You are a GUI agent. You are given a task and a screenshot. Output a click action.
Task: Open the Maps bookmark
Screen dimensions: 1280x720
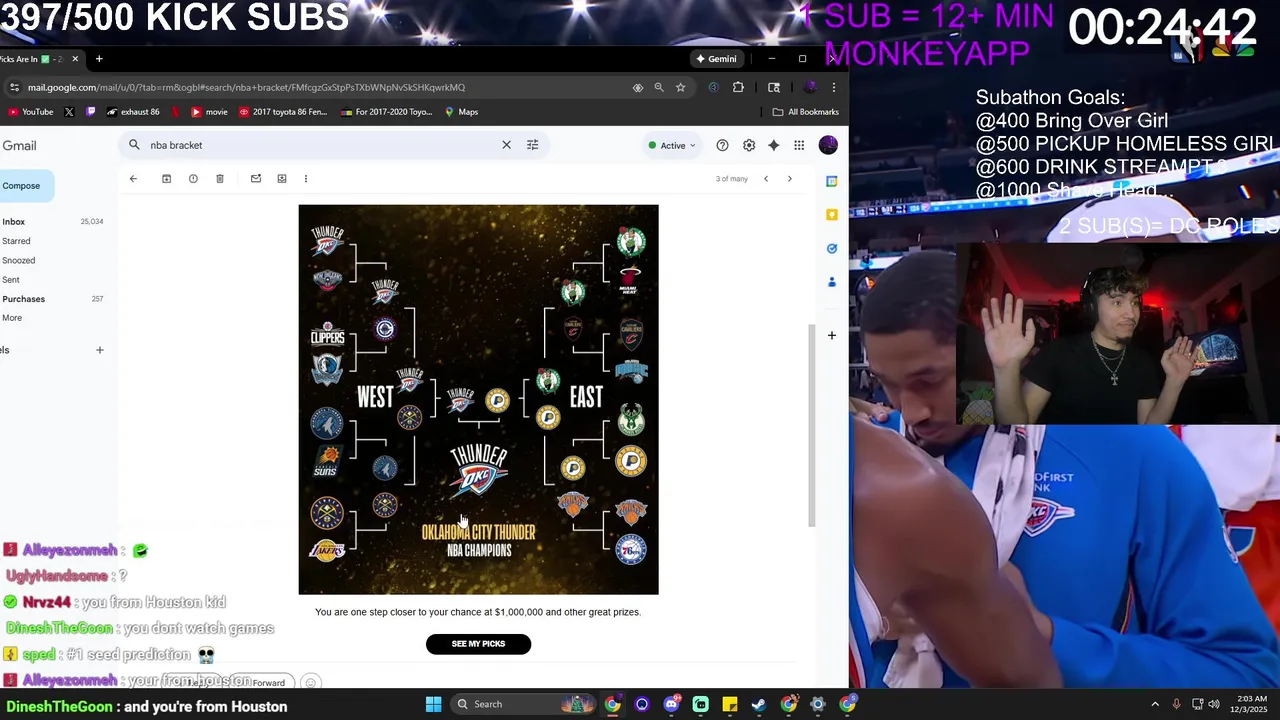point(461,112)
